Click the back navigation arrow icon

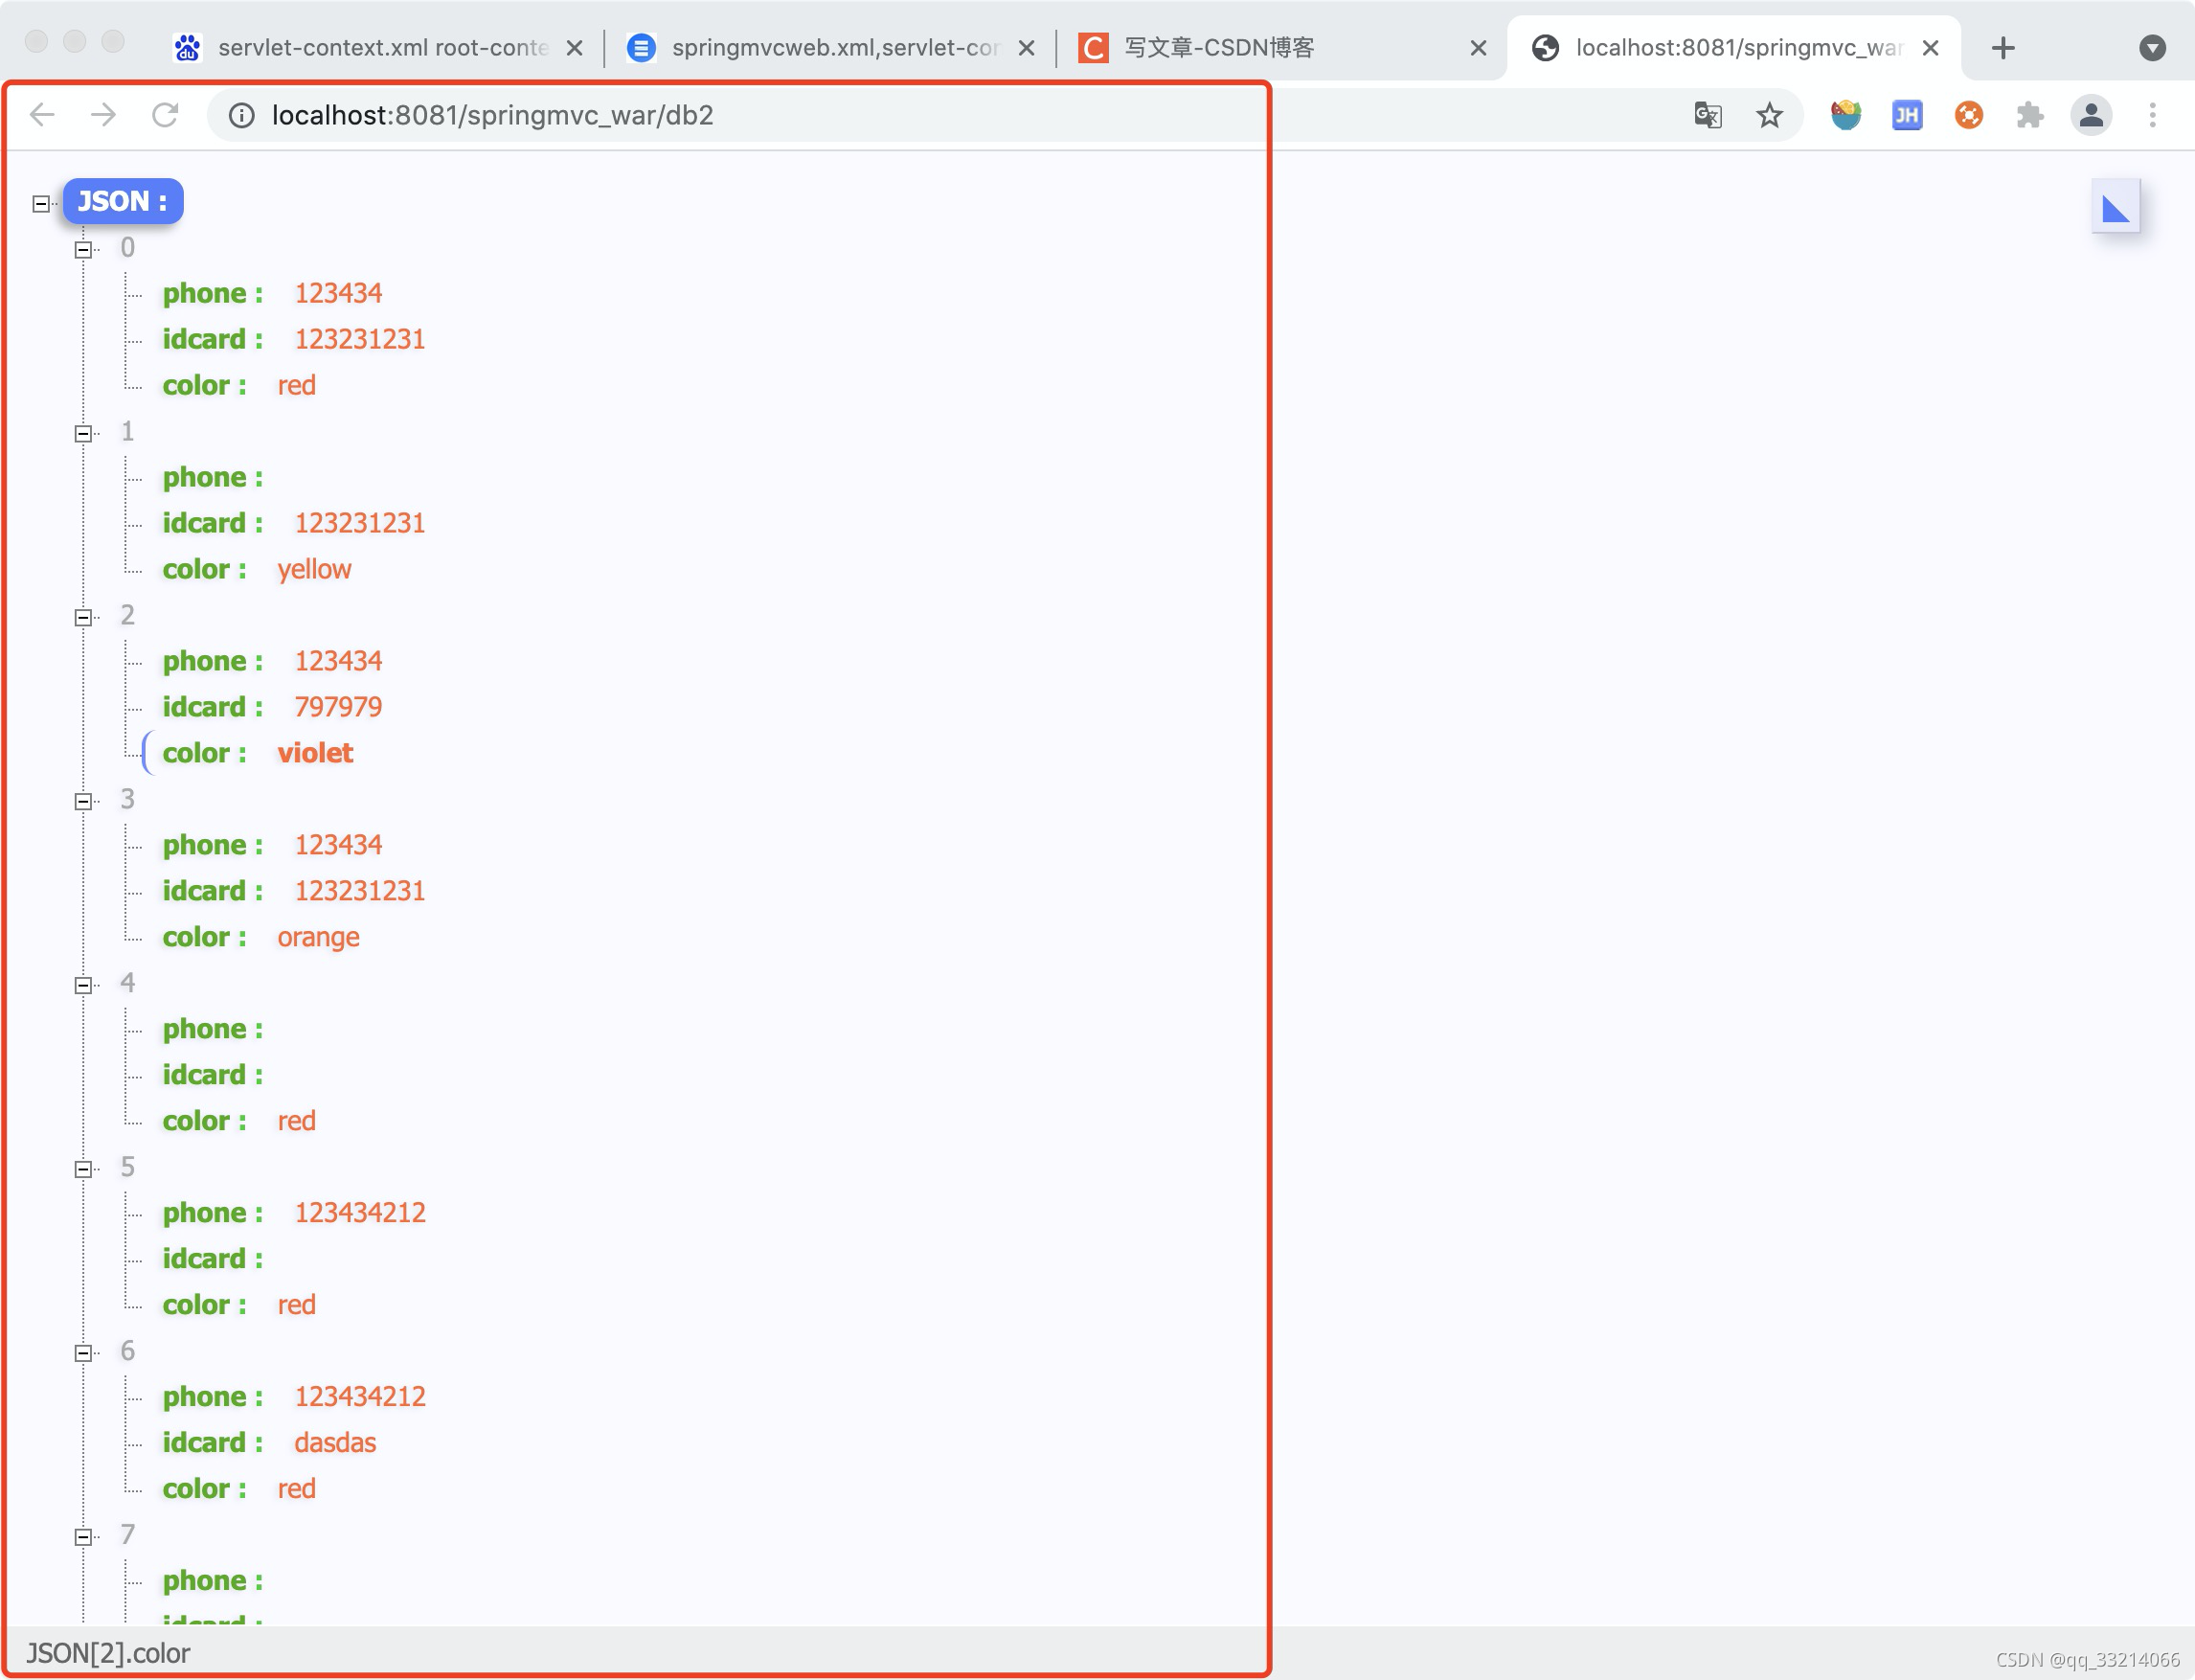tap(46, 113)
